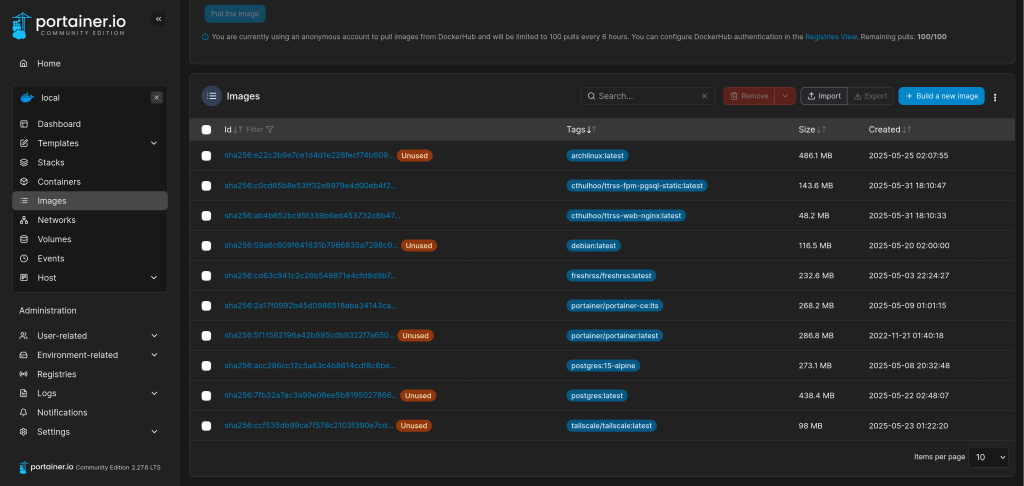The height and width of the screenshot is (486, 1024).
Task: Open the Items per page dropdown
Action: 991,457
